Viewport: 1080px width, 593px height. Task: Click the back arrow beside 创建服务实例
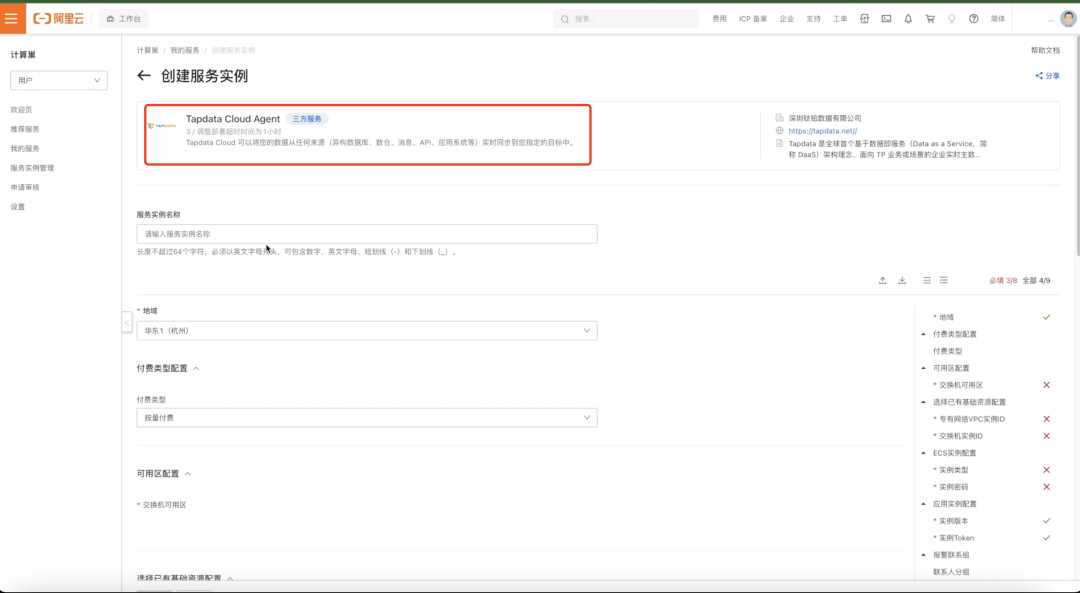point(143,76)
